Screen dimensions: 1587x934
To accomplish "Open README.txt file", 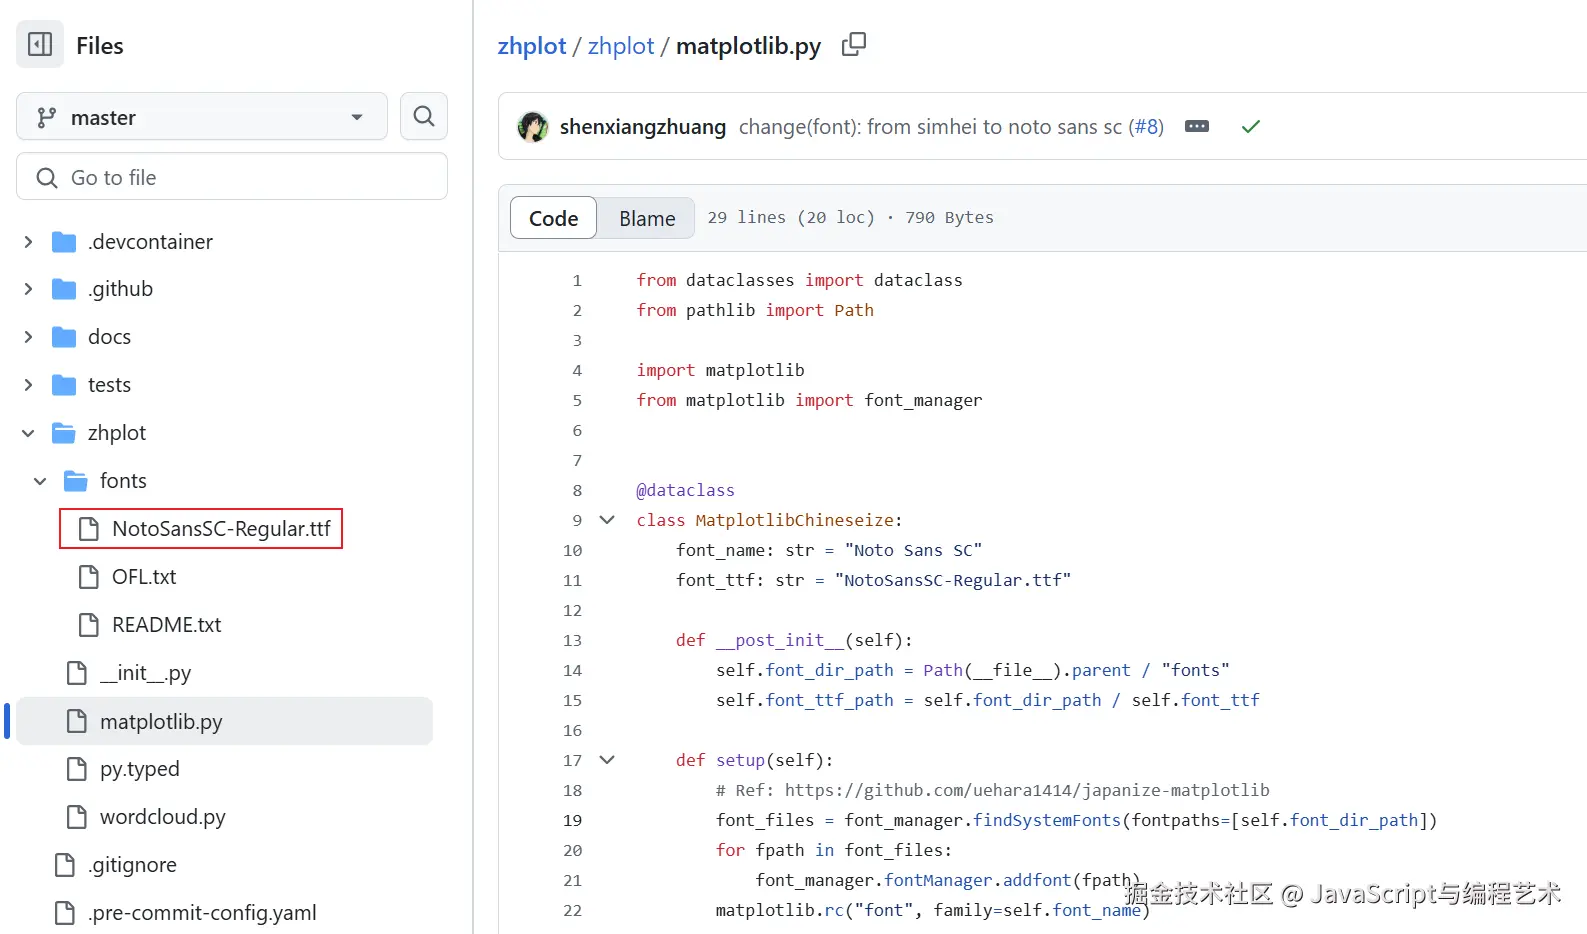I will tap(166, 625).
